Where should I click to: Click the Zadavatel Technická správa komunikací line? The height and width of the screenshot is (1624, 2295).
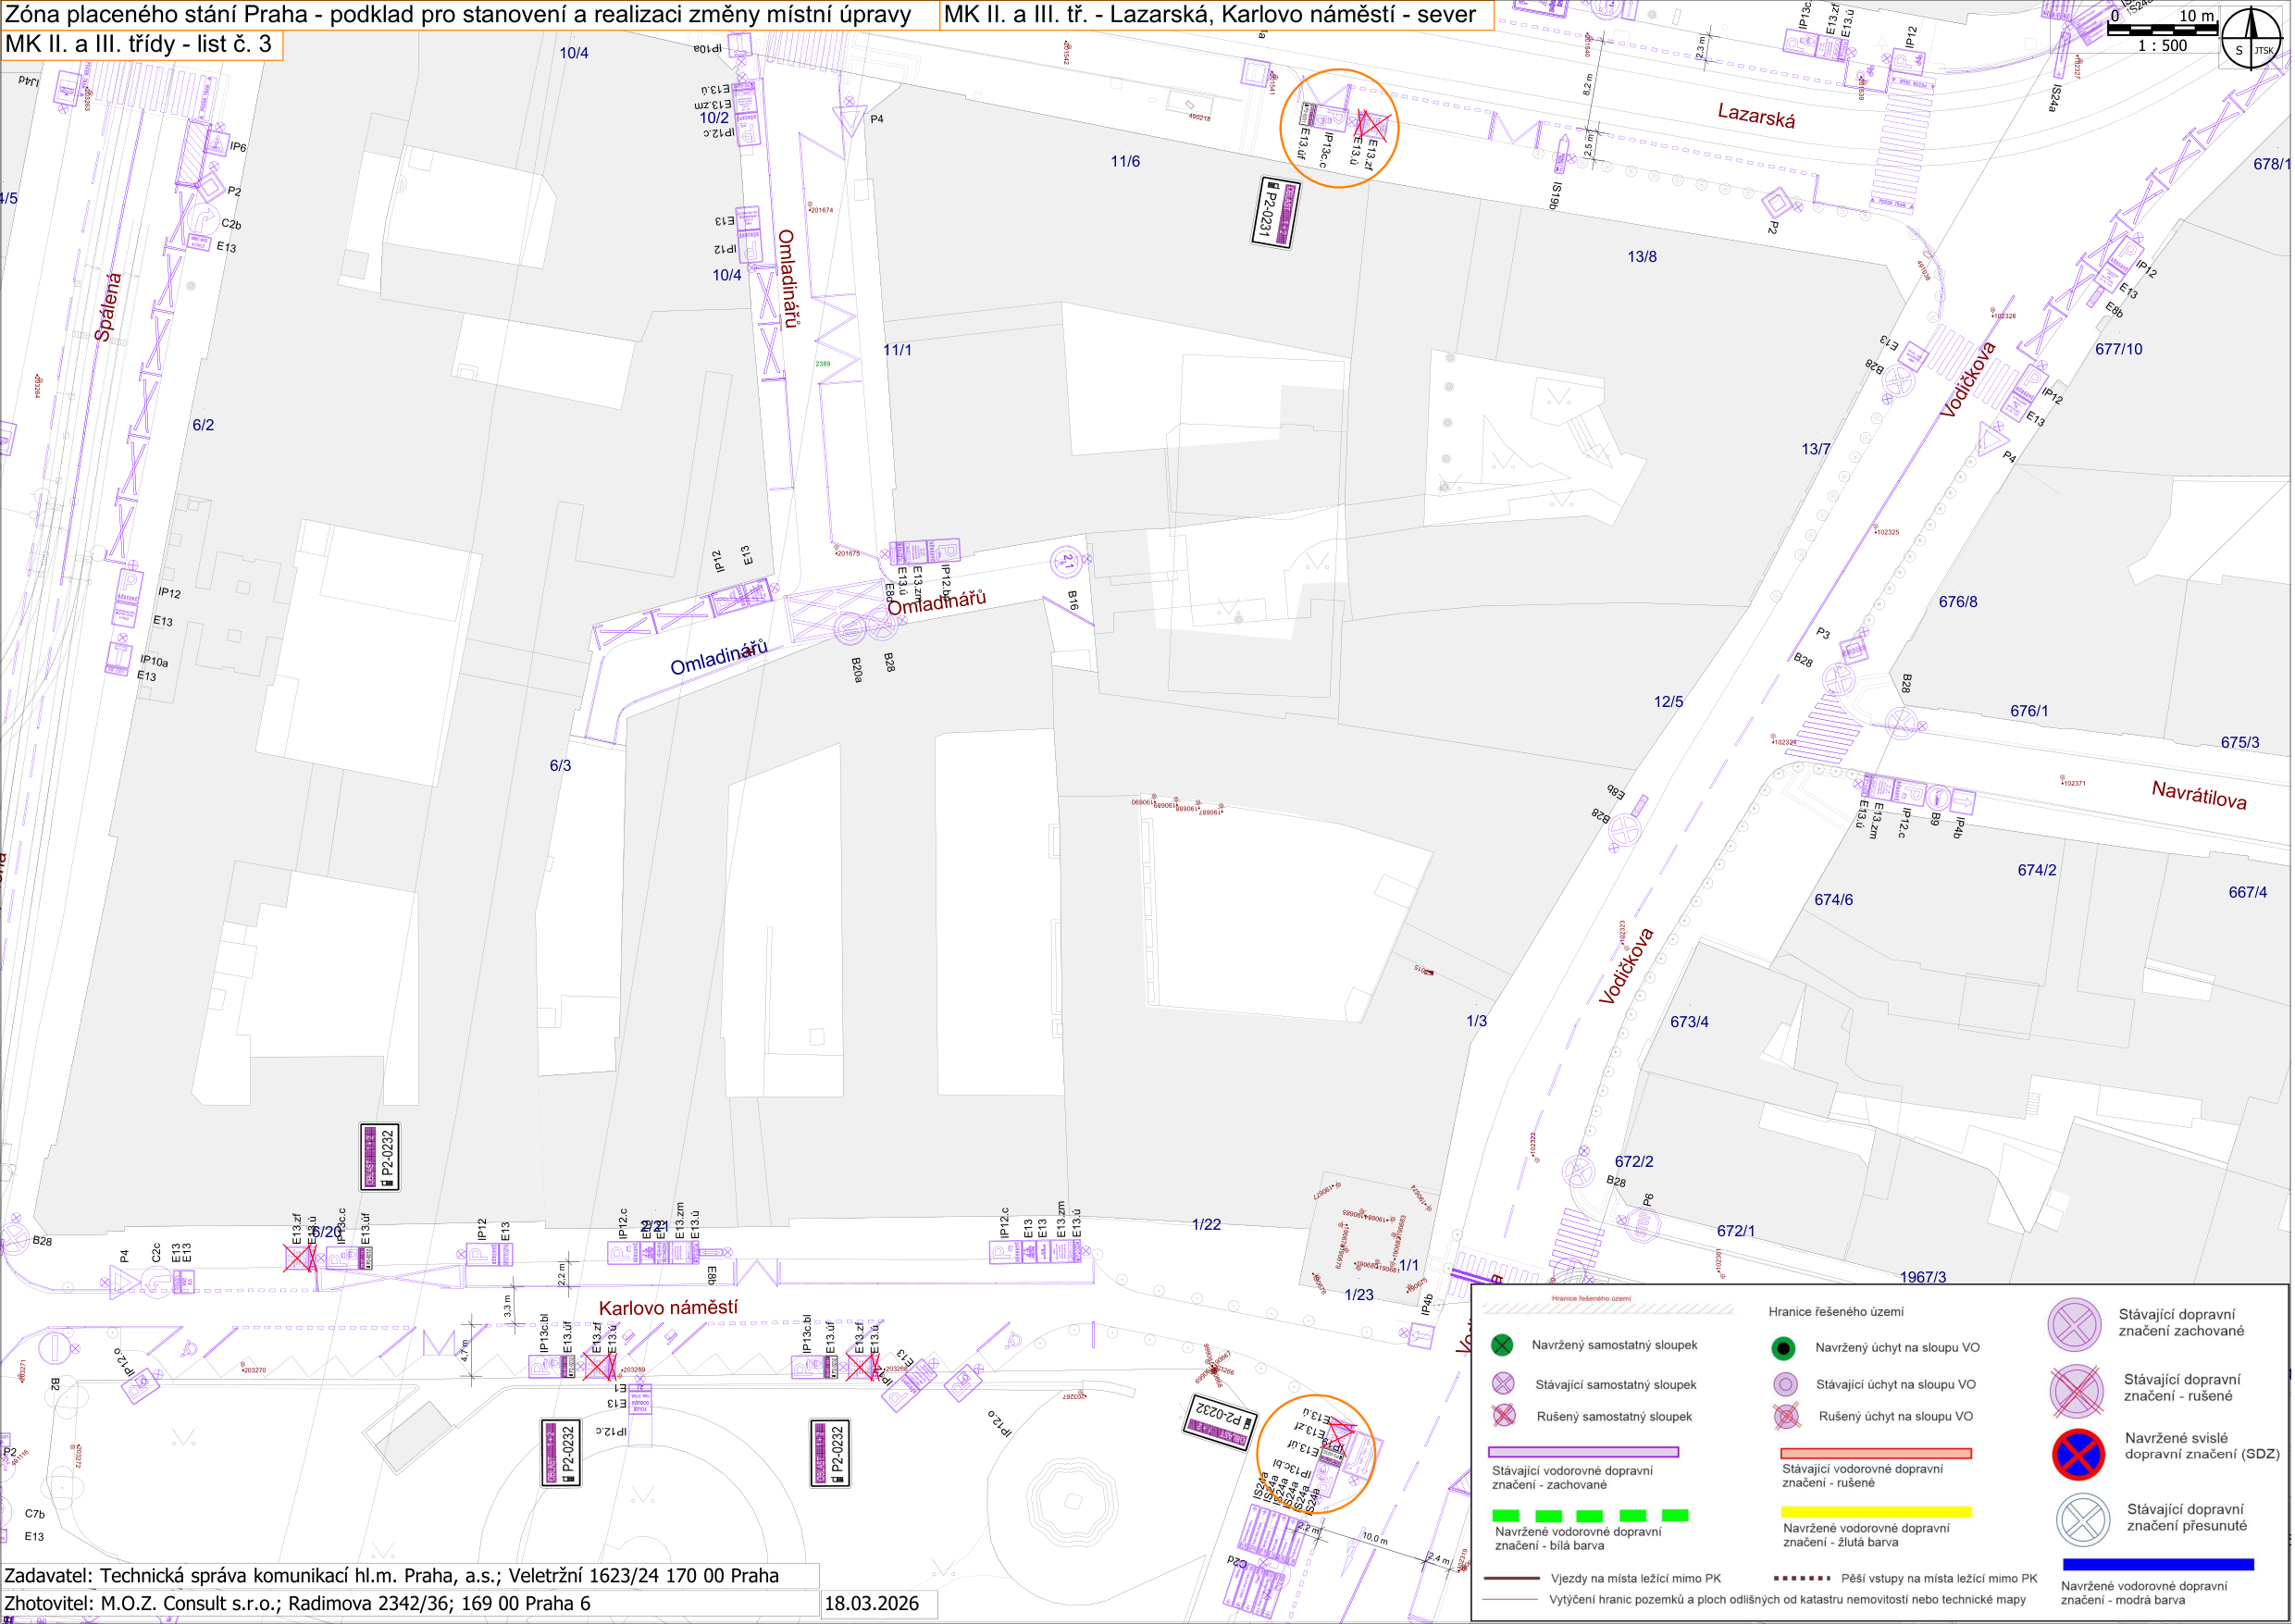(391, 1576)
